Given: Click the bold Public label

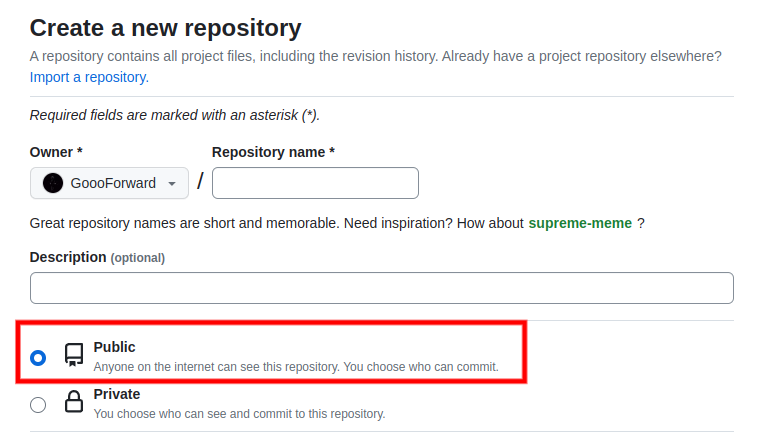Looking at the screenshot, I should (x=114, y=347).
